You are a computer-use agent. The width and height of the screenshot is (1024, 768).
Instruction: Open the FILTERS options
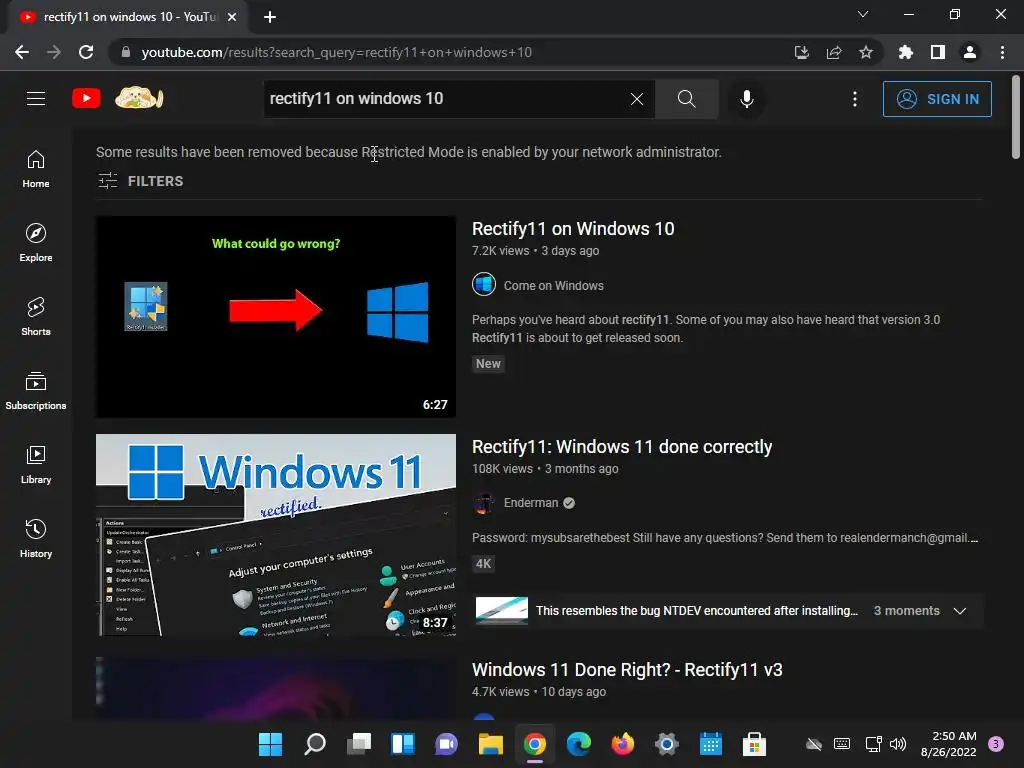click(140, 181)
